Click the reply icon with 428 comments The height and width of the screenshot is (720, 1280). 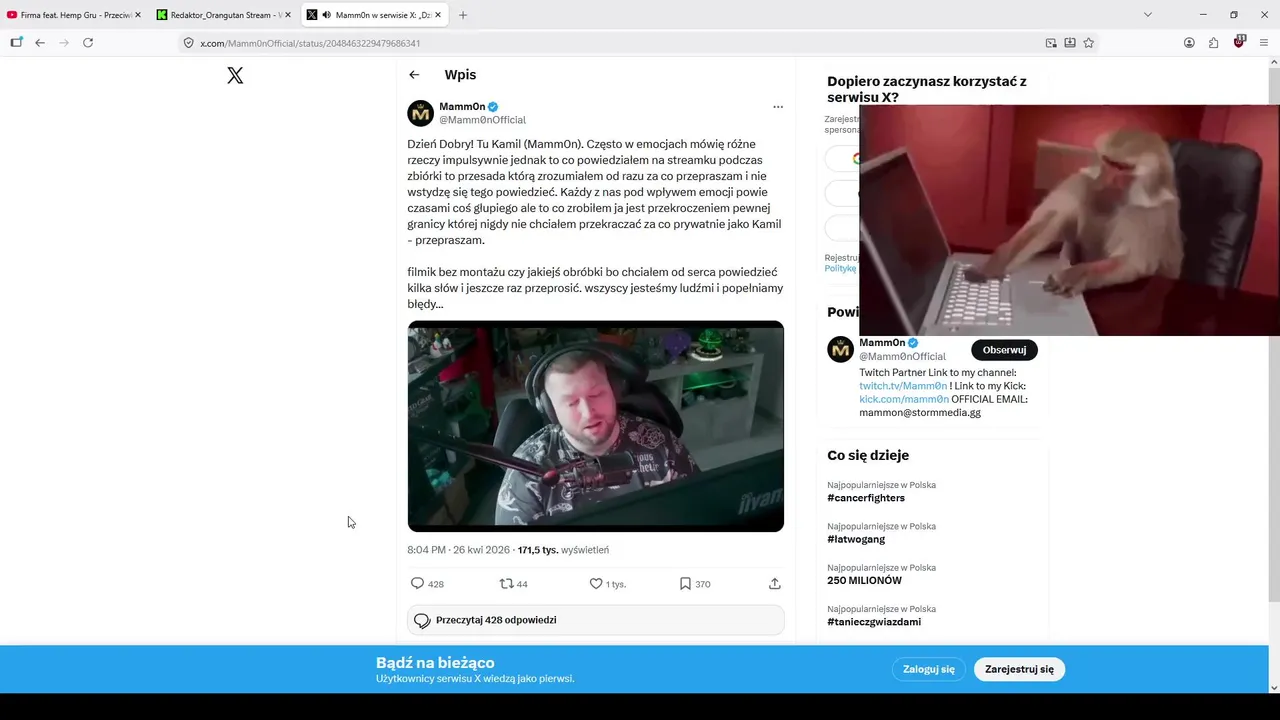click(417, 584)
